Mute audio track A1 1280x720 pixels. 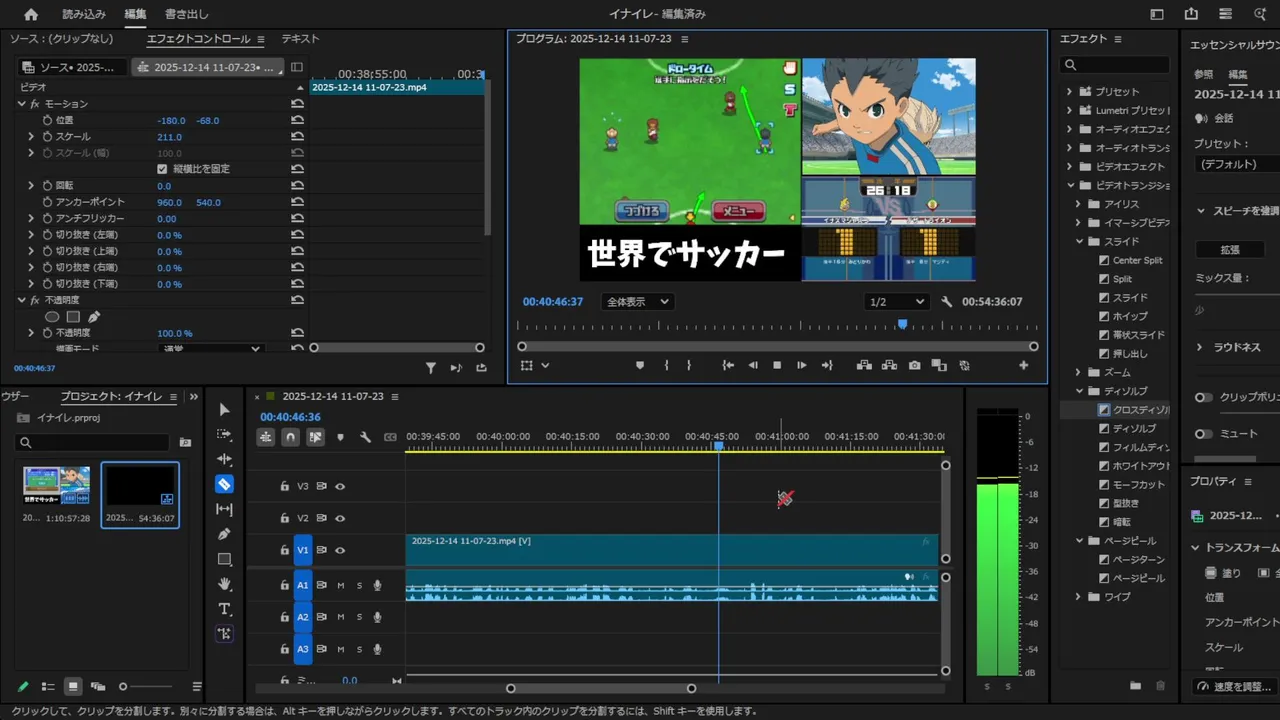pos(341,586)
